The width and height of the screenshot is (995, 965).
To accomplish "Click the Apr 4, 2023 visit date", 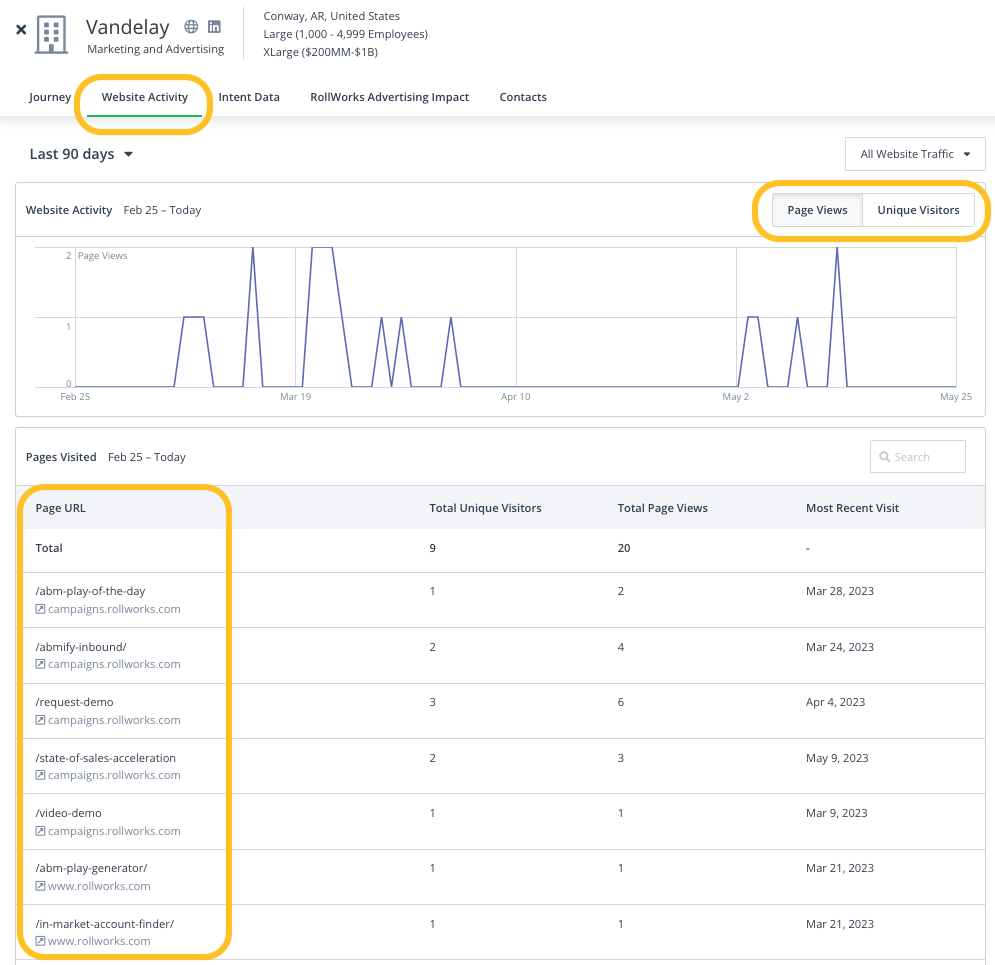I will [835, 702].
